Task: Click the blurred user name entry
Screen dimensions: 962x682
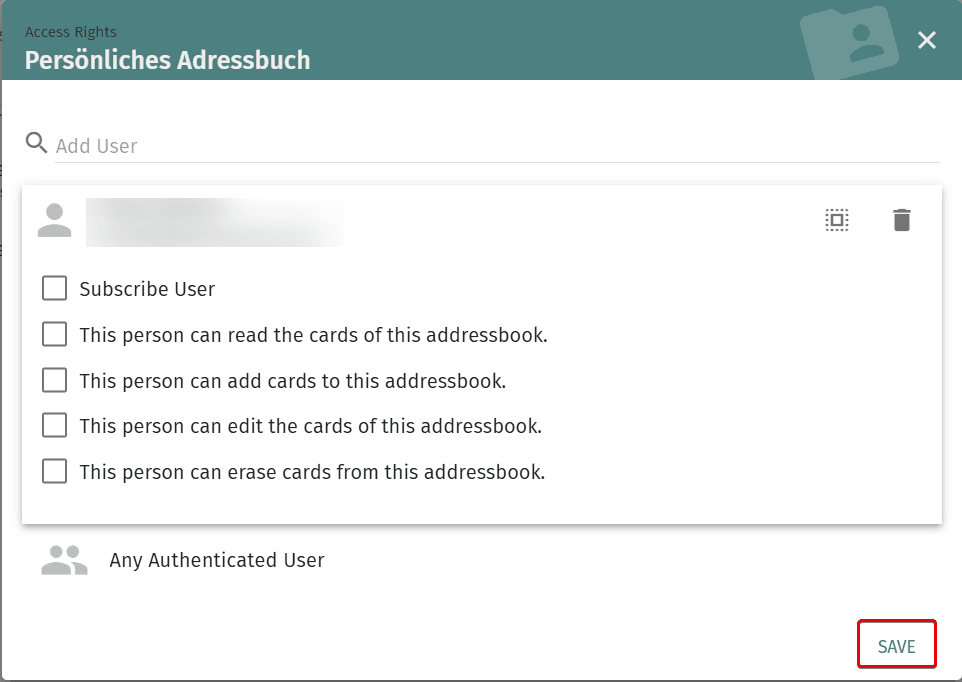Action: pos(215,222)
